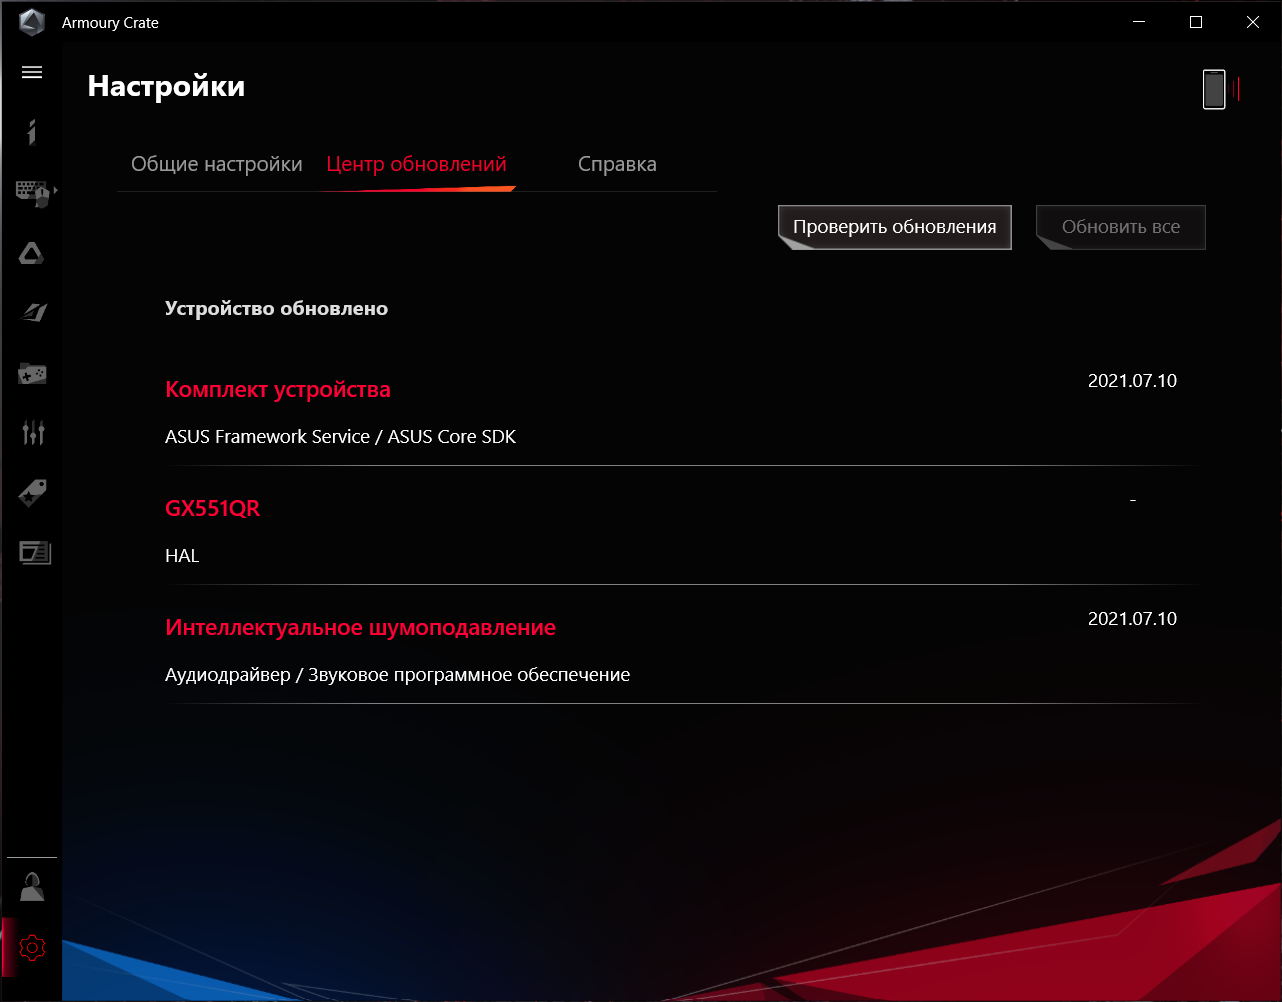Screen dimensions: 1282x1002
Task: Click the mobile phone link icon
Action: tap(1214, 89)
